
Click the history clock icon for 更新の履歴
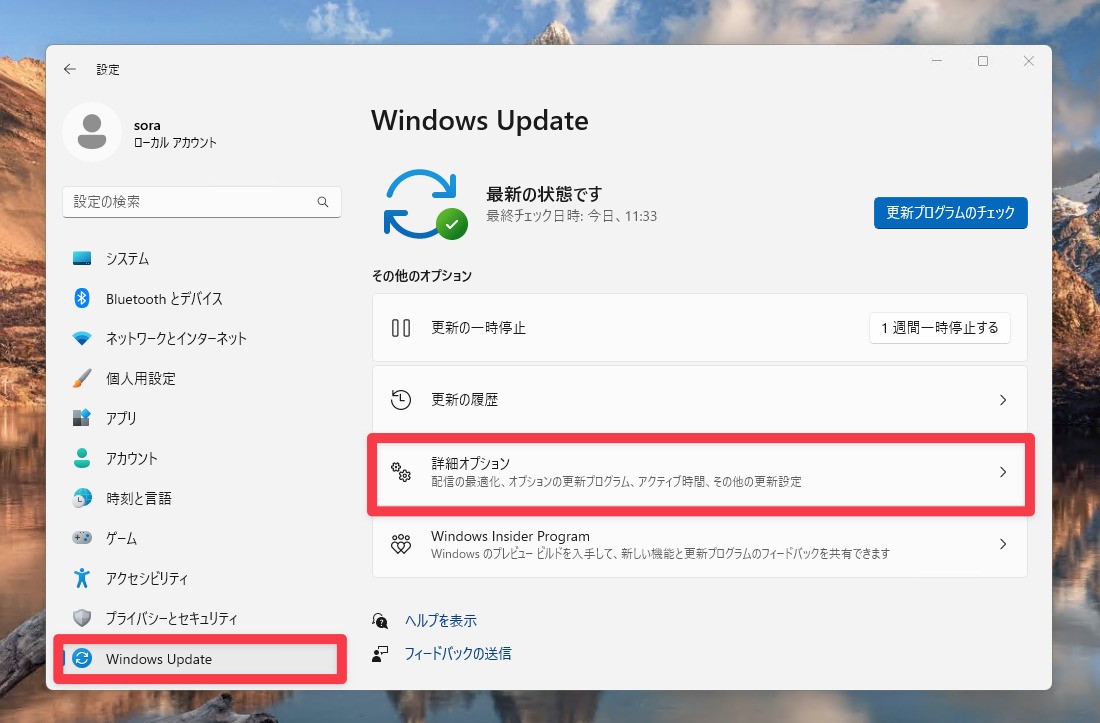tap(401, 400)
